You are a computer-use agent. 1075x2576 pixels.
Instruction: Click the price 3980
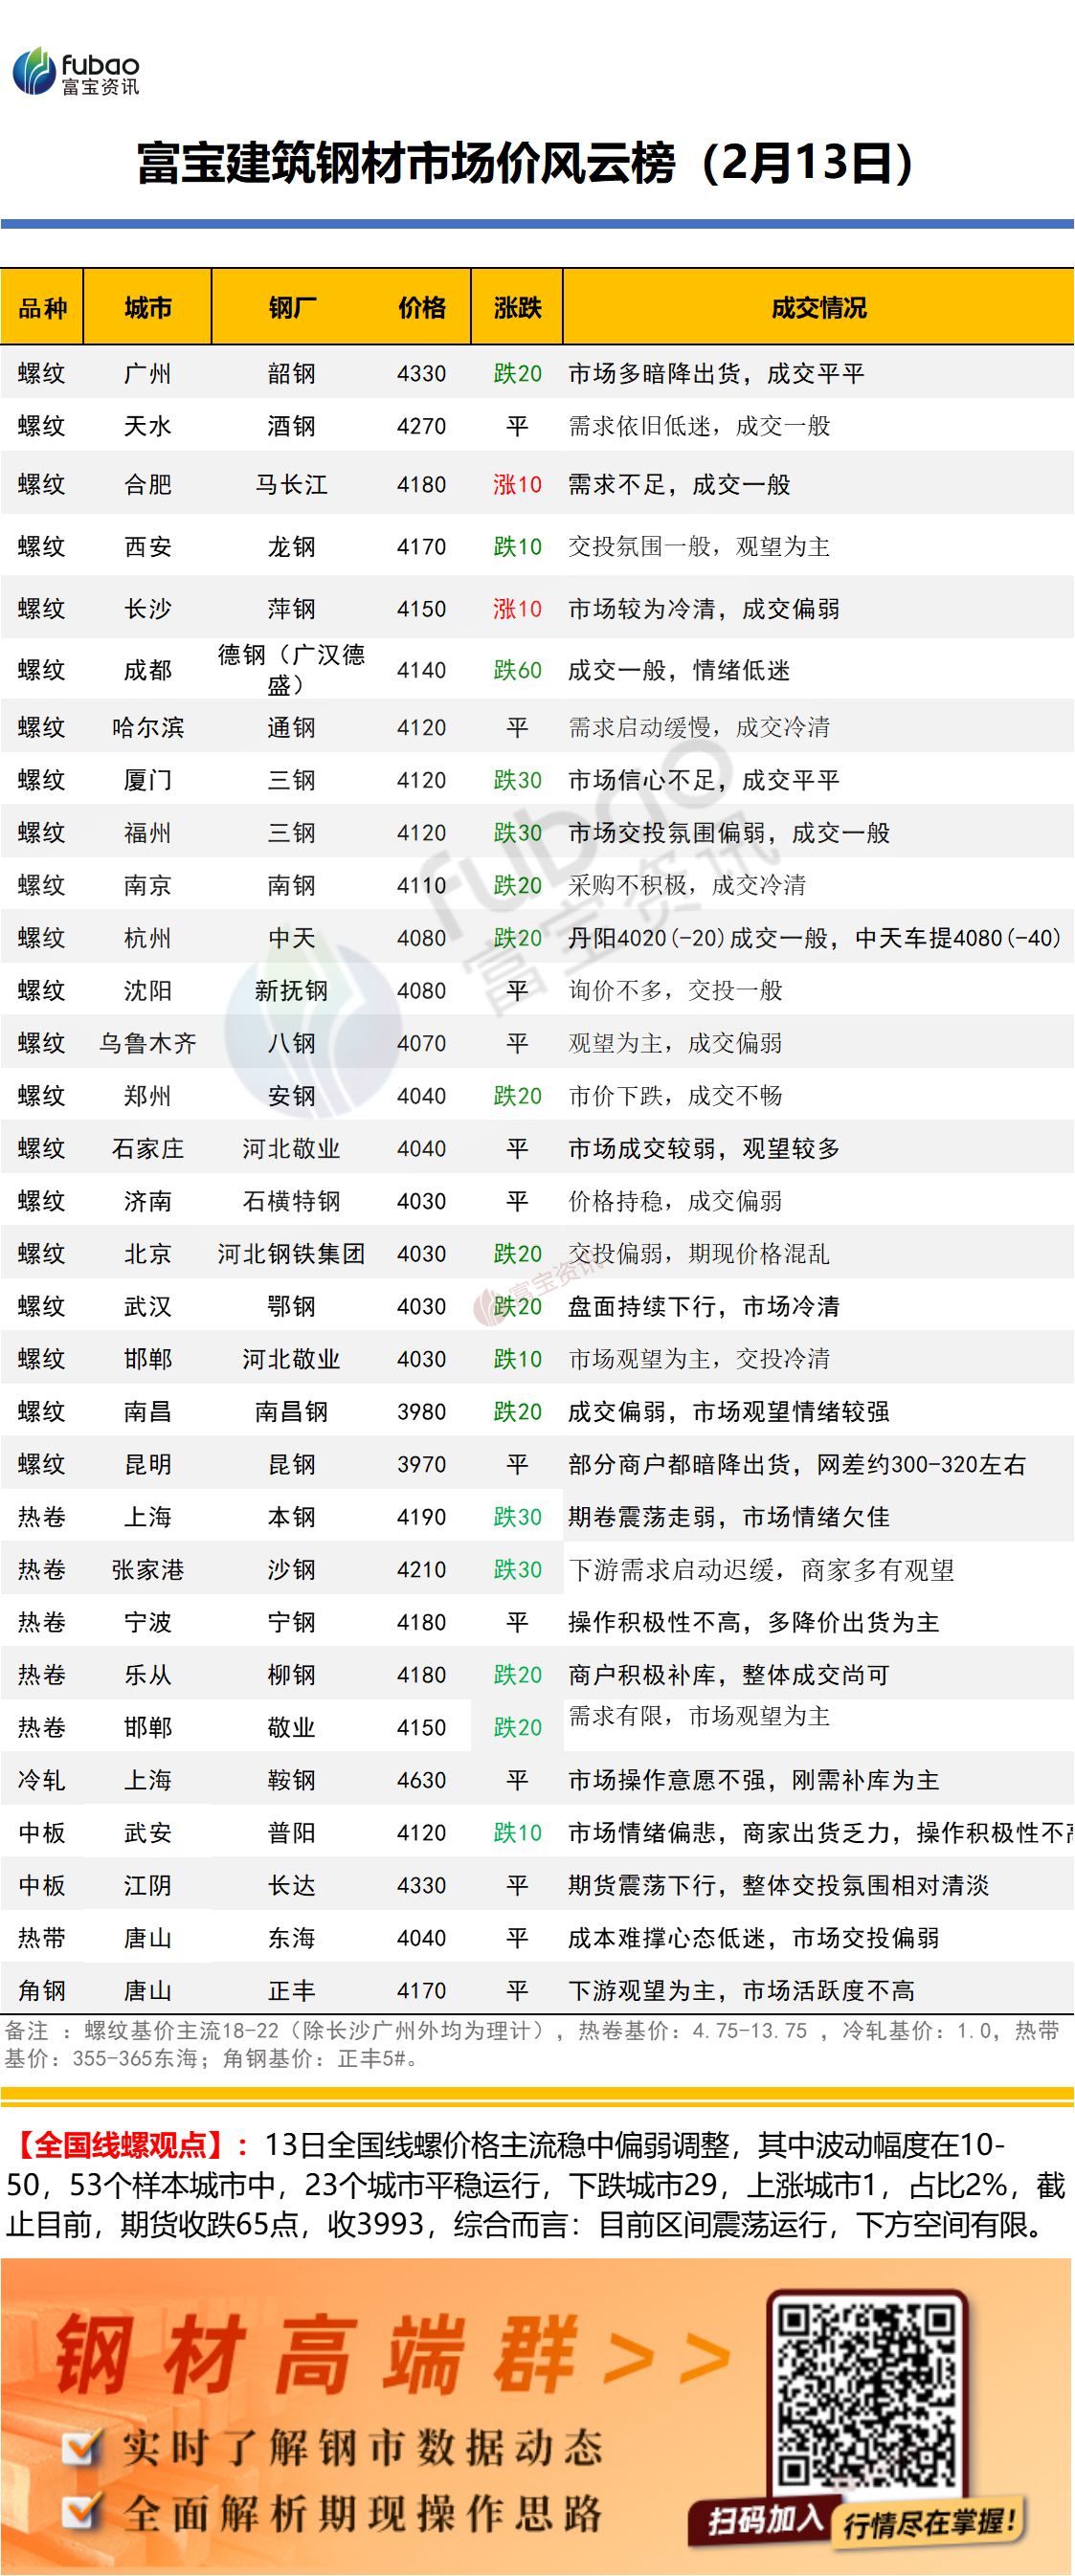(x=422, y=1412)
